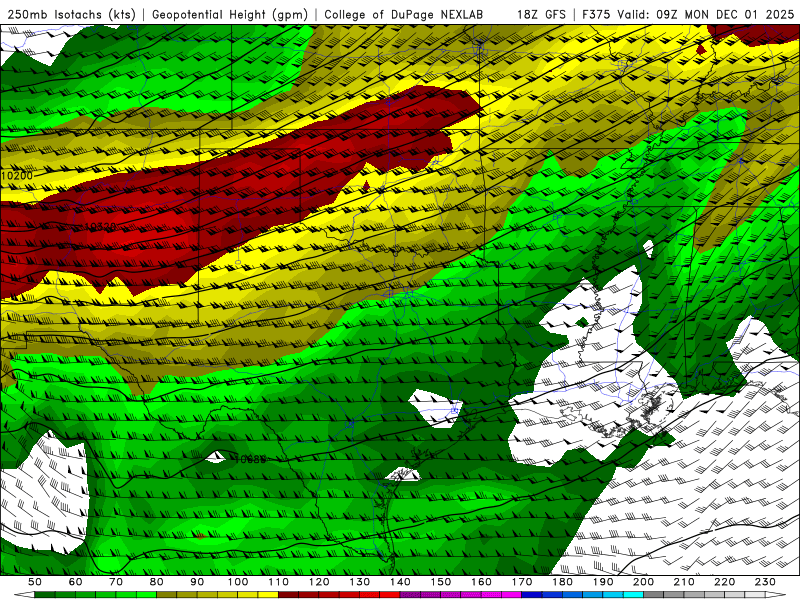Click the 80 value on the color scale
Image resolution: width=800 pixels, height=600 pixels.
157,582
